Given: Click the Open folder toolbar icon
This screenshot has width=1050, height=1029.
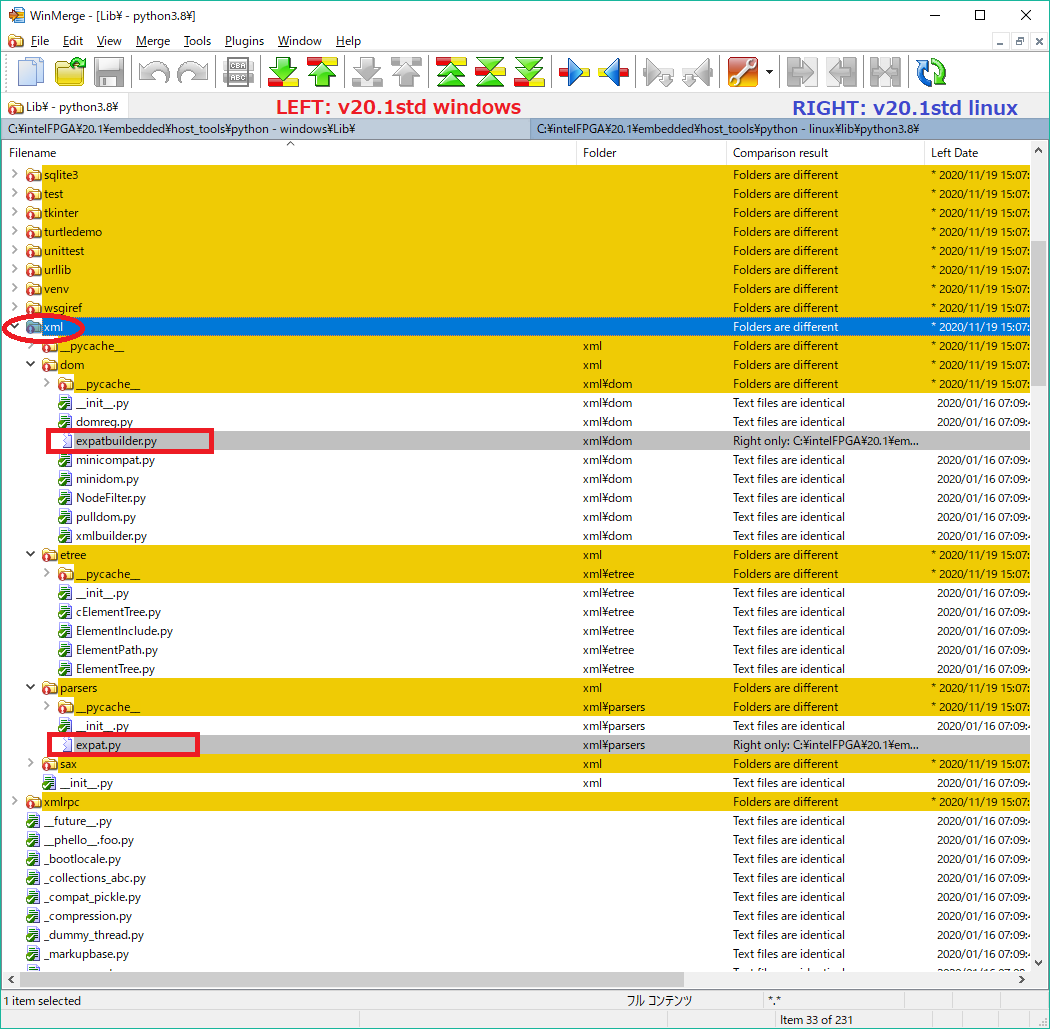Looking at the screenshot, I should coord(70,72).
